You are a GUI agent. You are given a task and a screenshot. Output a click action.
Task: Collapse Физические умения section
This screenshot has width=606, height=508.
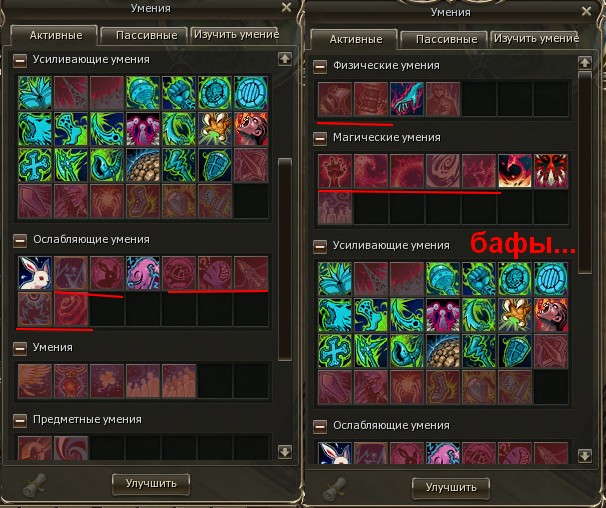pos(320,66)
